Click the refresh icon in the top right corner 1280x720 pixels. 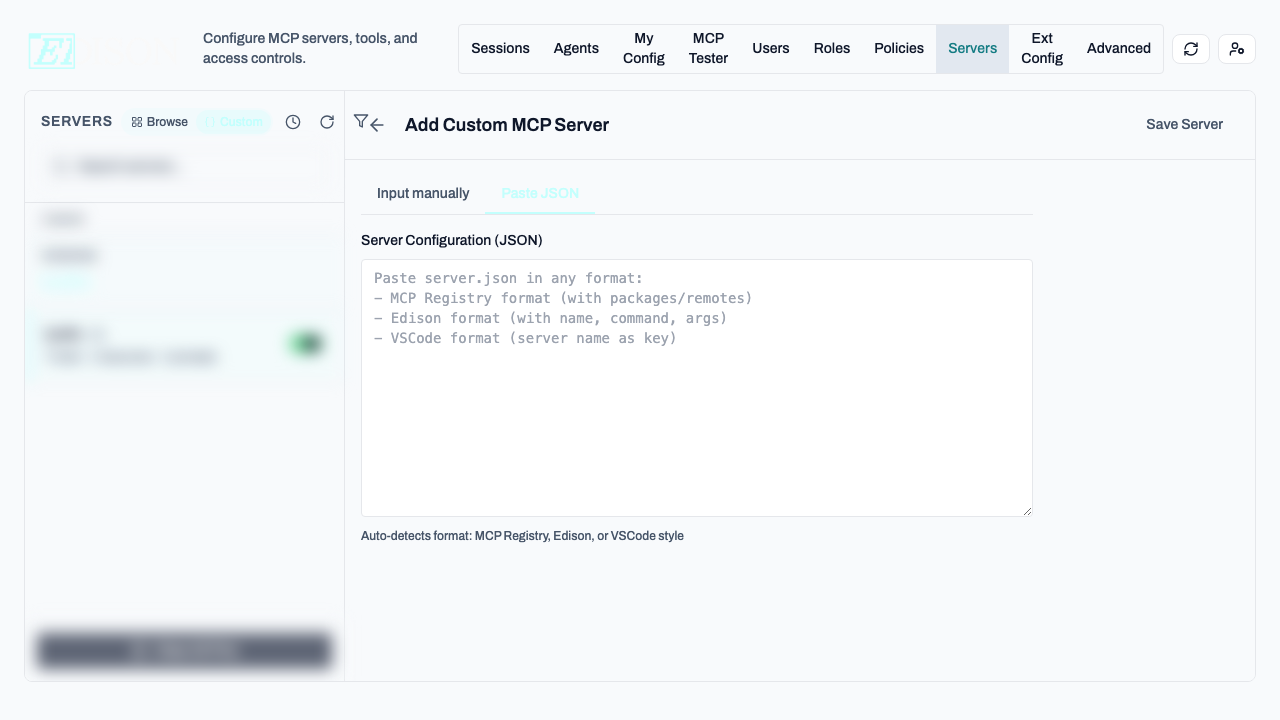pos(1190,48)
